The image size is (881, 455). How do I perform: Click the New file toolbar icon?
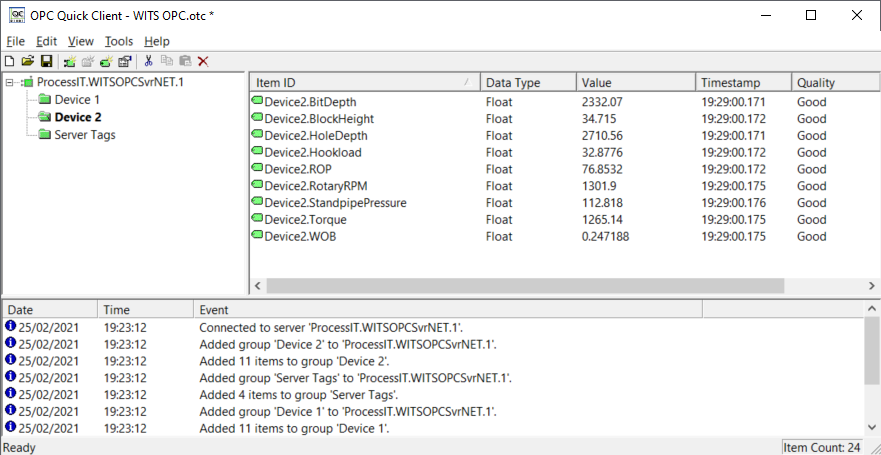(10, 61)
